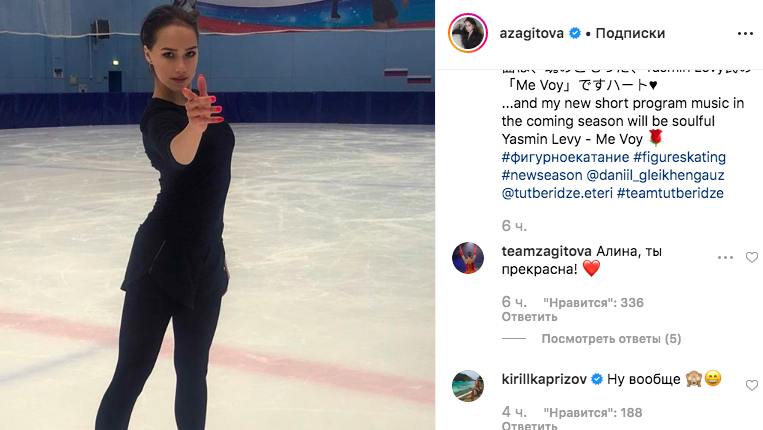Open the azagitova username link
Image resolution: width=763 pixels, height=430 pixels.
click(531, 33)
